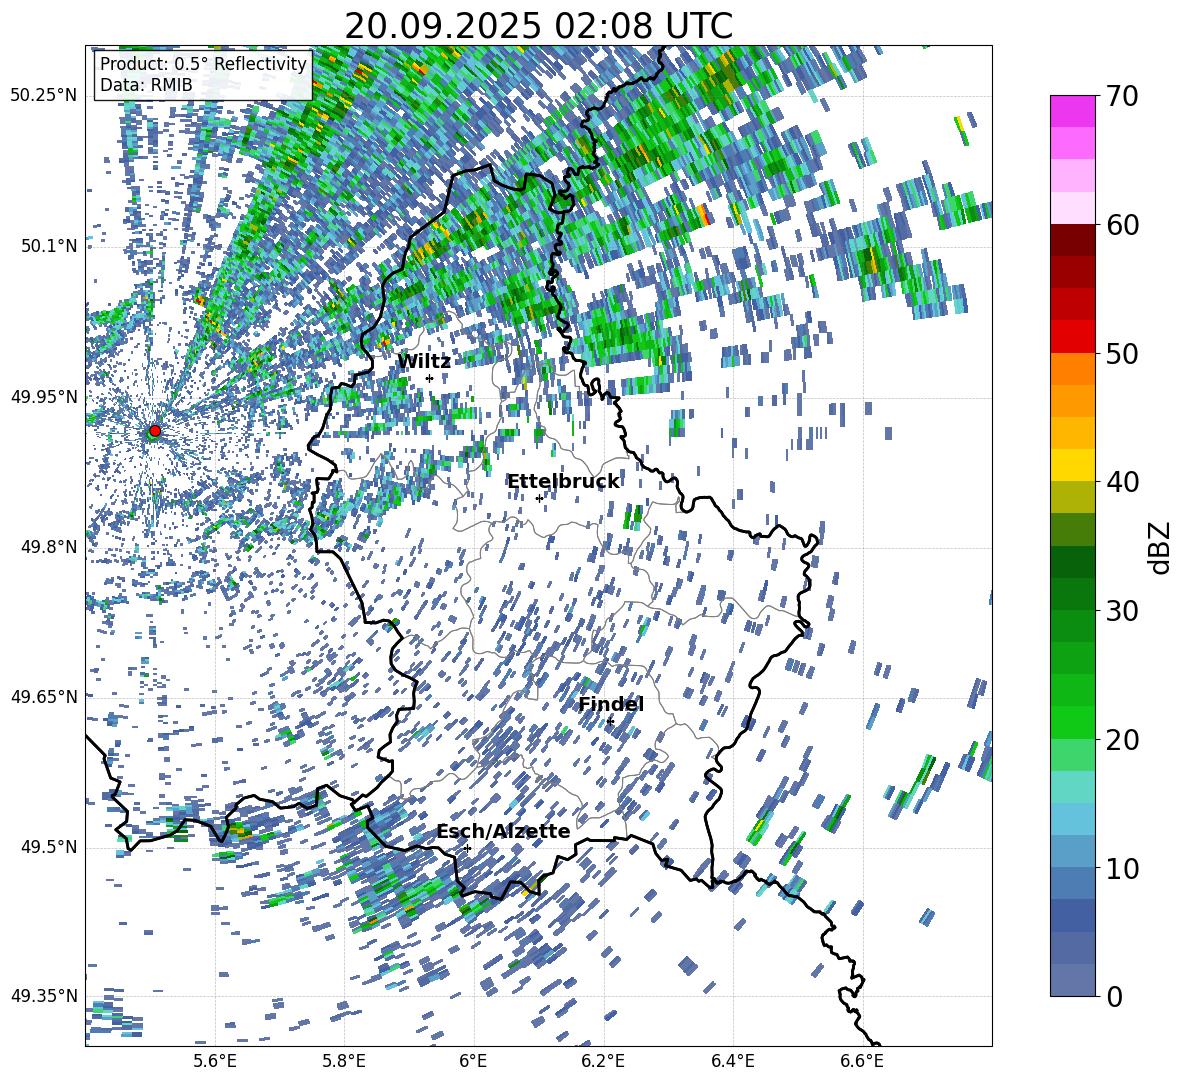Click the 50 colorbar tick label

[x=1122, y=353]
